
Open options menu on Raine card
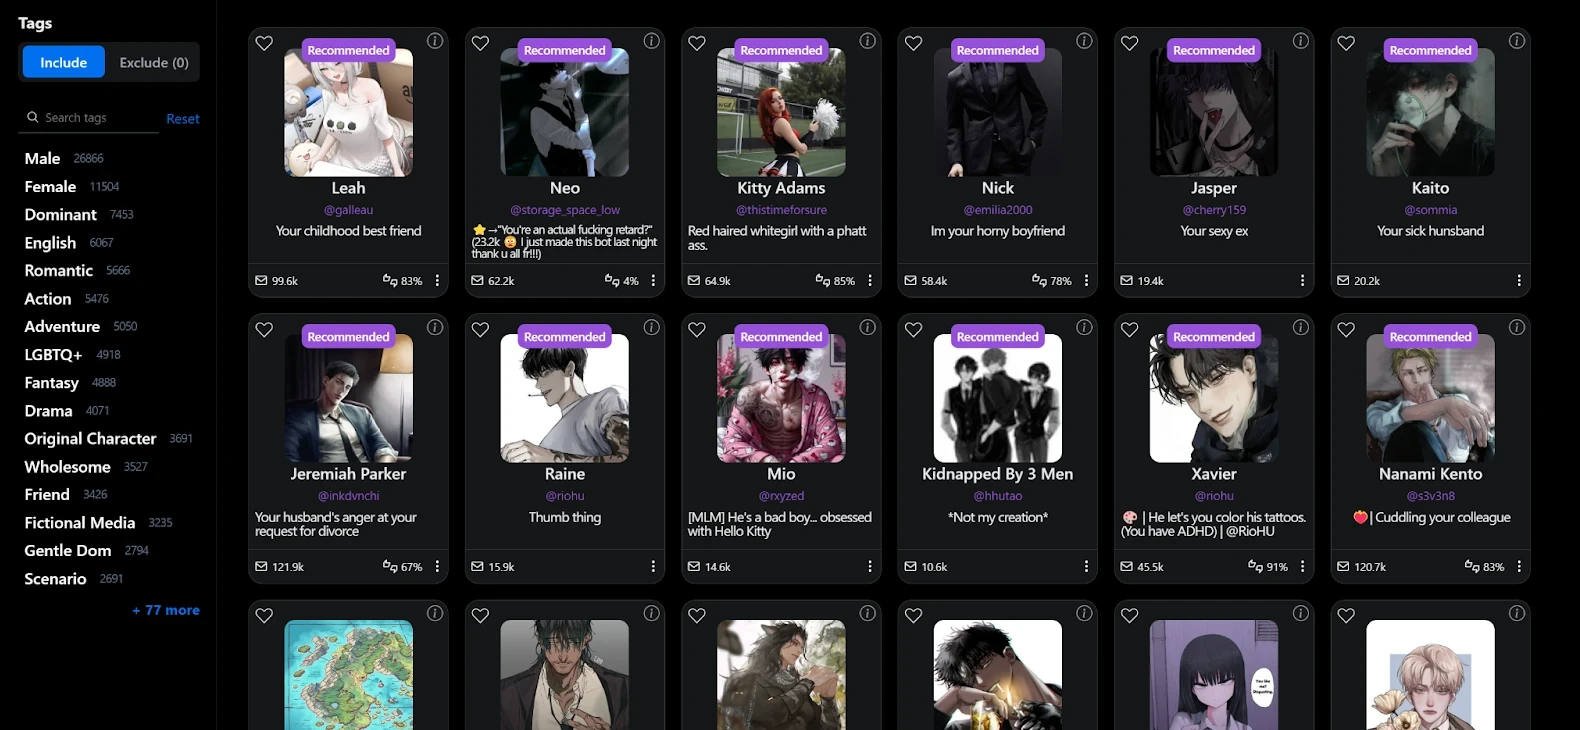click(x=653, y=567)
